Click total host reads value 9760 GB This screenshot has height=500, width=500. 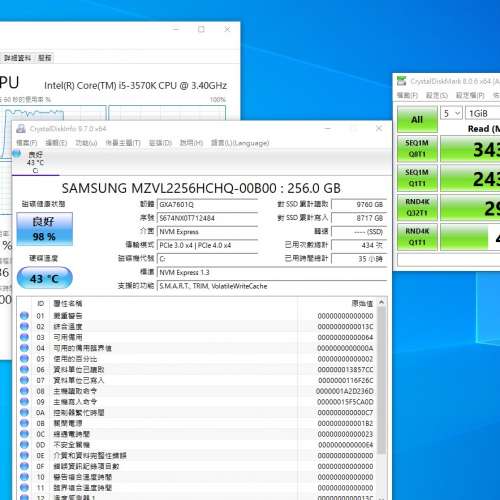(359, 204)
